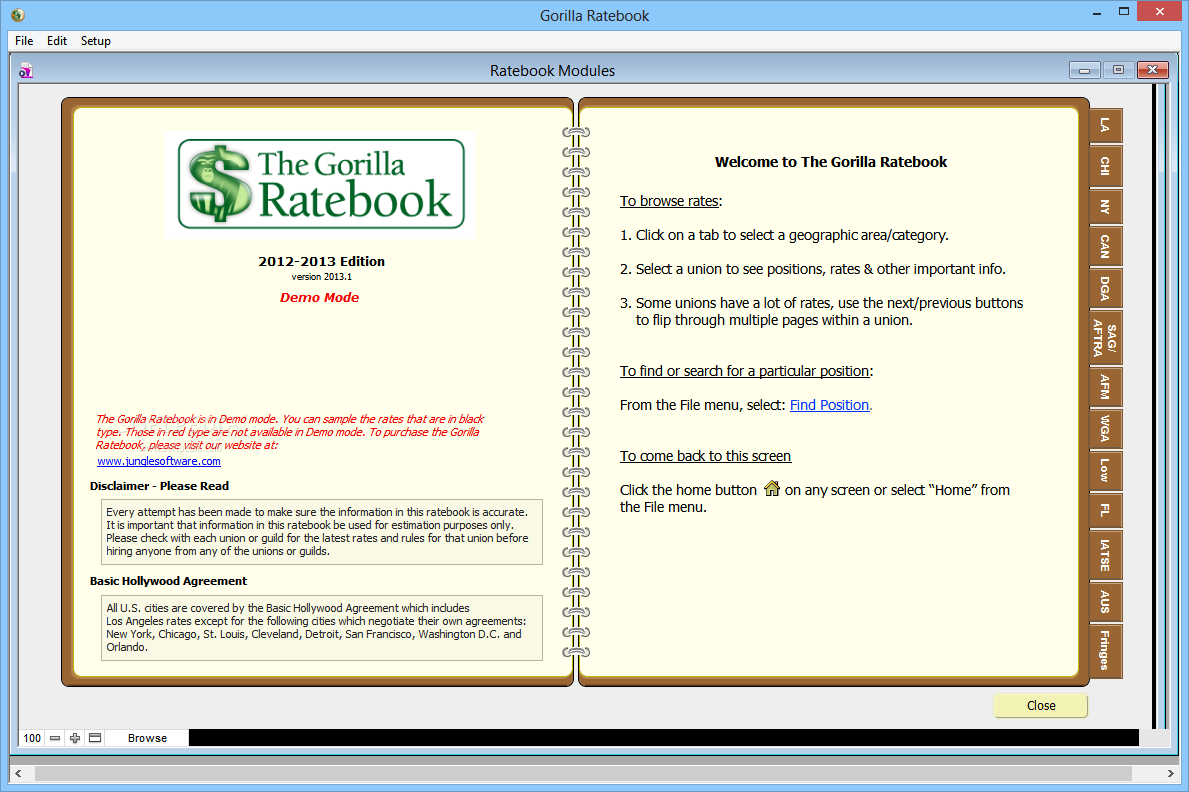Close the Ratebook Modules inner window
1189x792 pixels.
point(1153,70)
